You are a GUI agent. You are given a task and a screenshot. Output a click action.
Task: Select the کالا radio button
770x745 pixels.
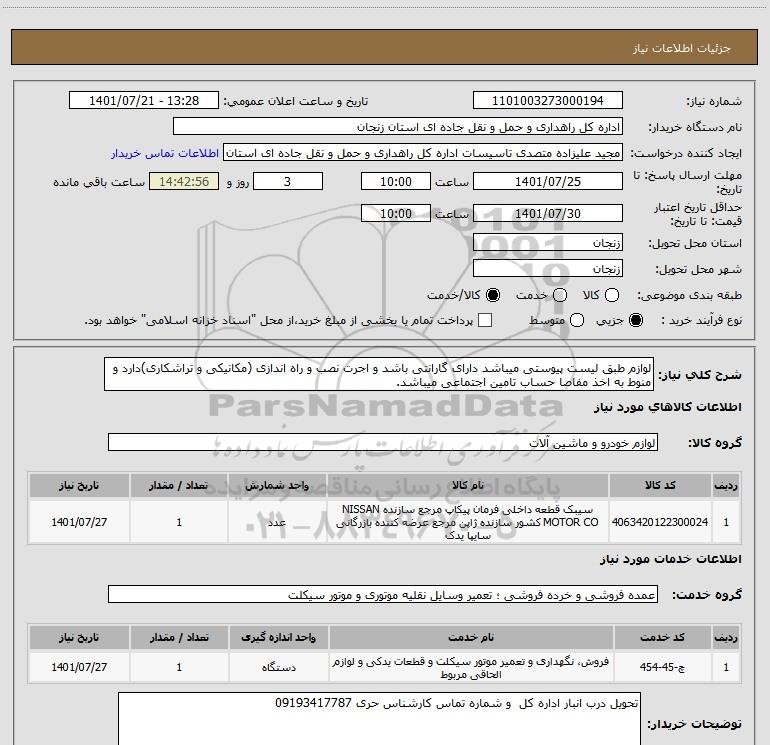pyautogui.click(x=612, y=295)
